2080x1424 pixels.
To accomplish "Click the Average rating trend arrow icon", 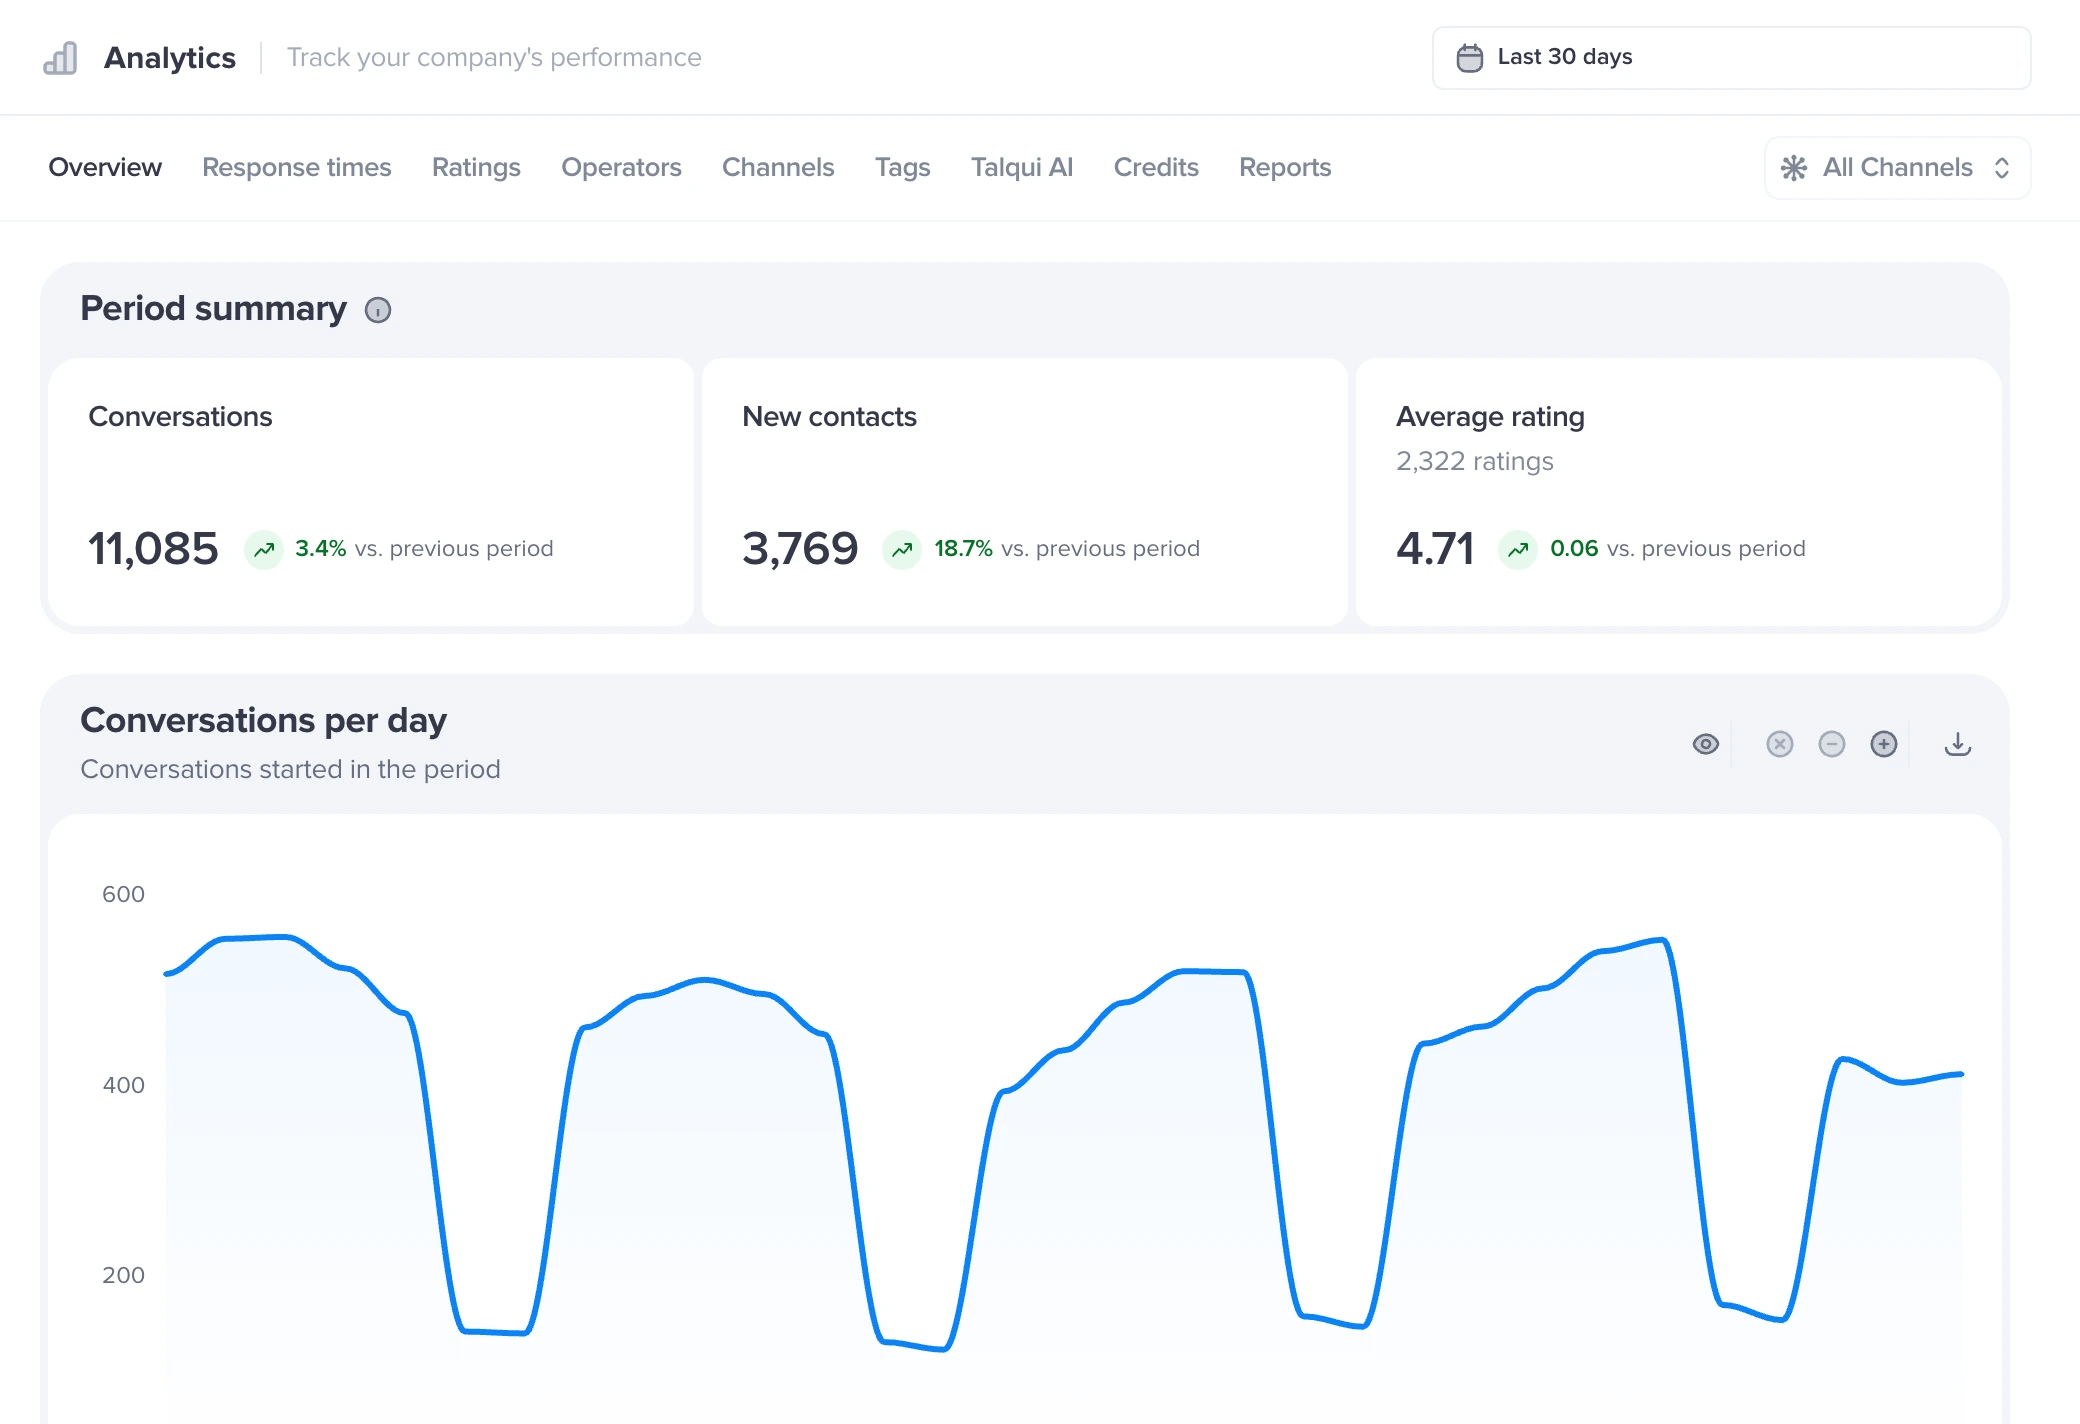I will (1518, 549).
